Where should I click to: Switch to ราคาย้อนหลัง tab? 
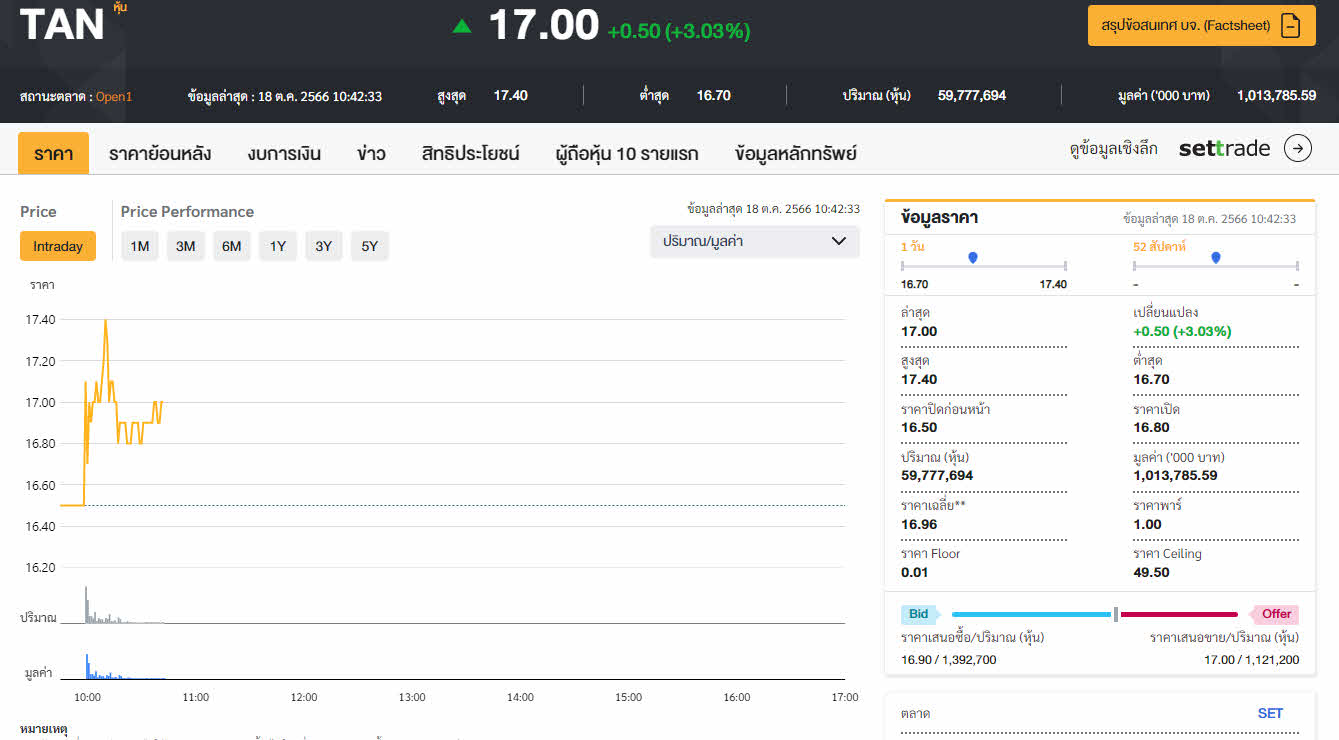160,154
